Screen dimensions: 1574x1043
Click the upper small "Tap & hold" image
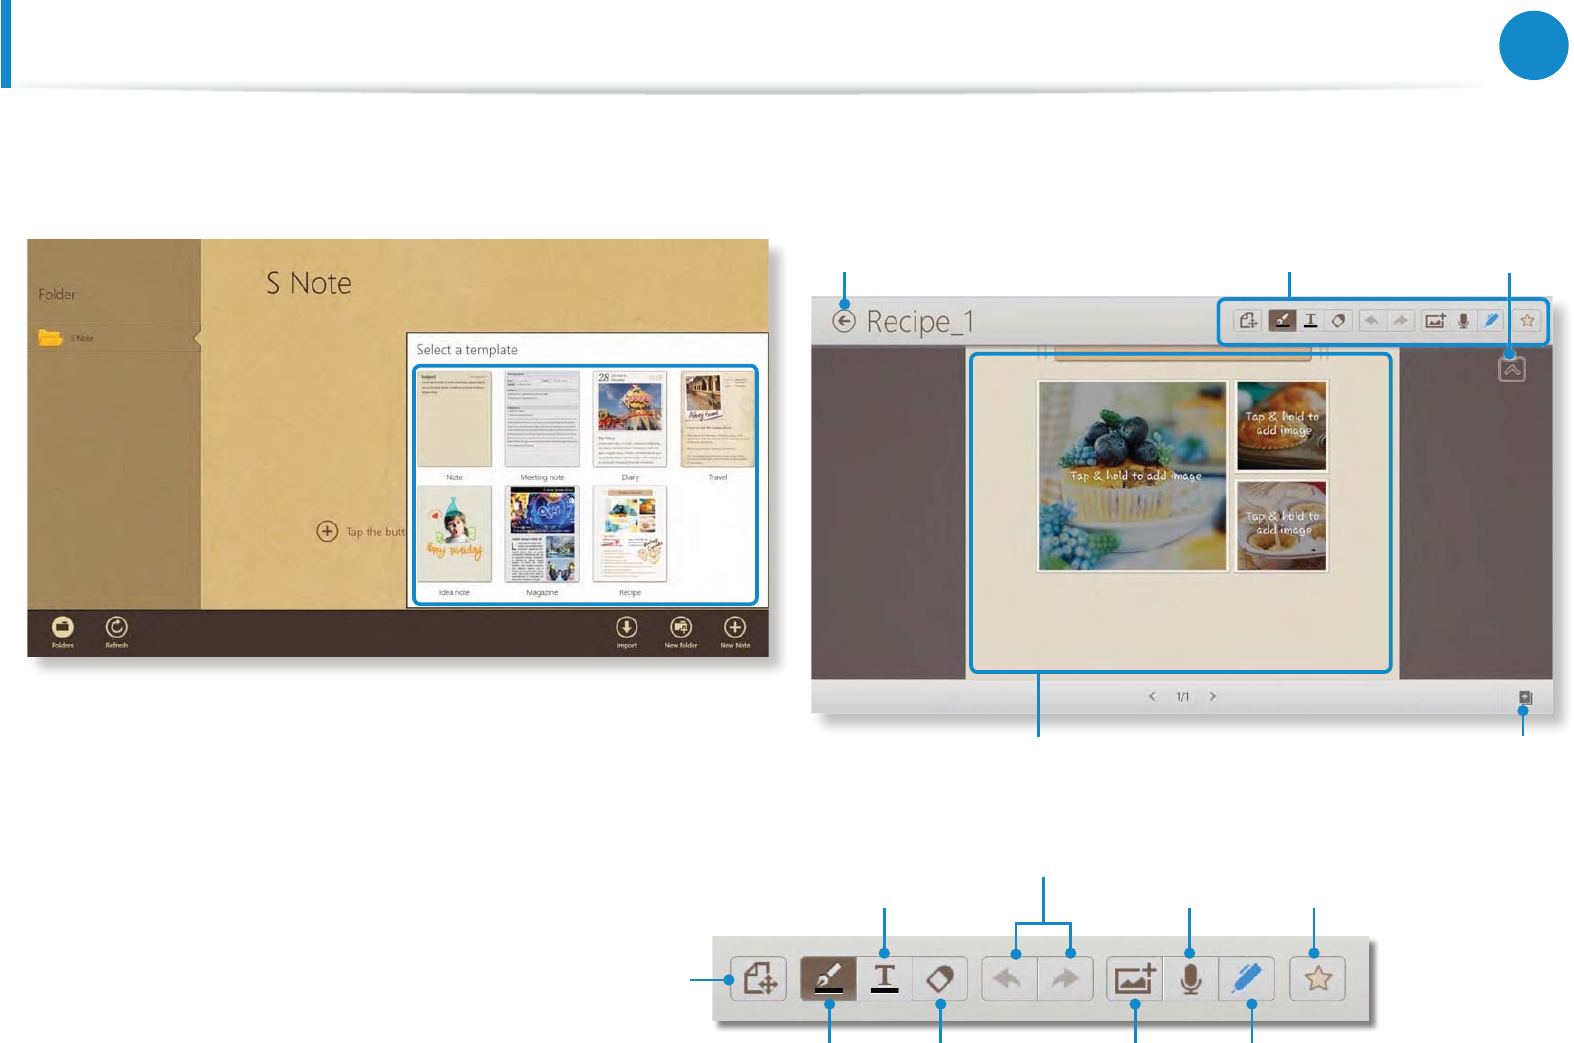[x=1282, y=426]
